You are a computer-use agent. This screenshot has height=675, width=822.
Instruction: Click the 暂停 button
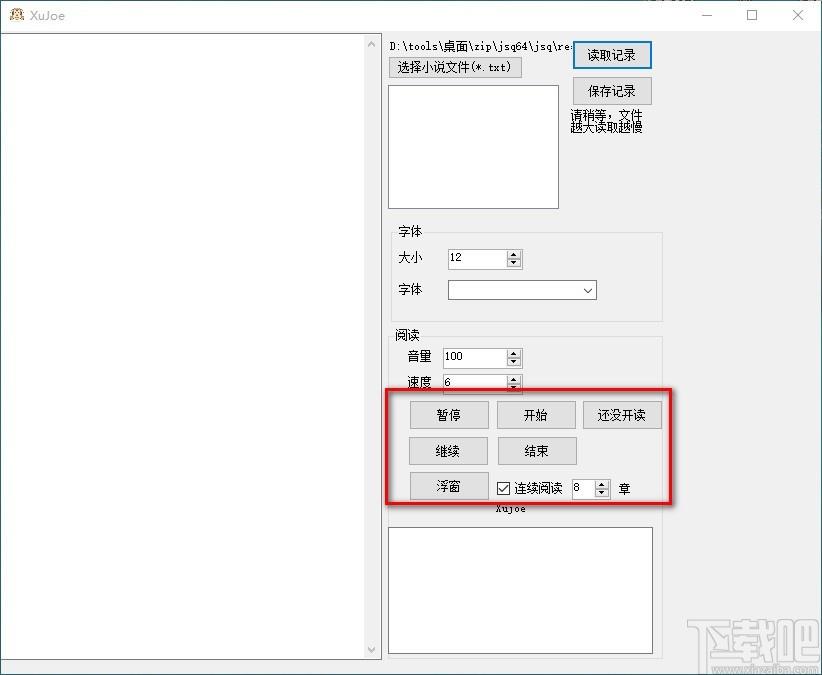[449, 415]
